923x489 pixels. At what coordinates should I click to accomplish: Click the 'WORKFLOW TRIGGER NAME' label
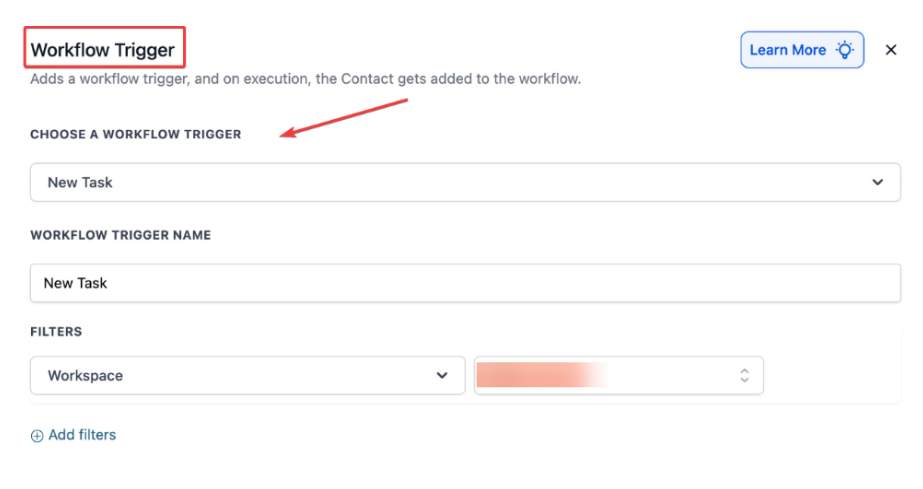pos(120,235)
